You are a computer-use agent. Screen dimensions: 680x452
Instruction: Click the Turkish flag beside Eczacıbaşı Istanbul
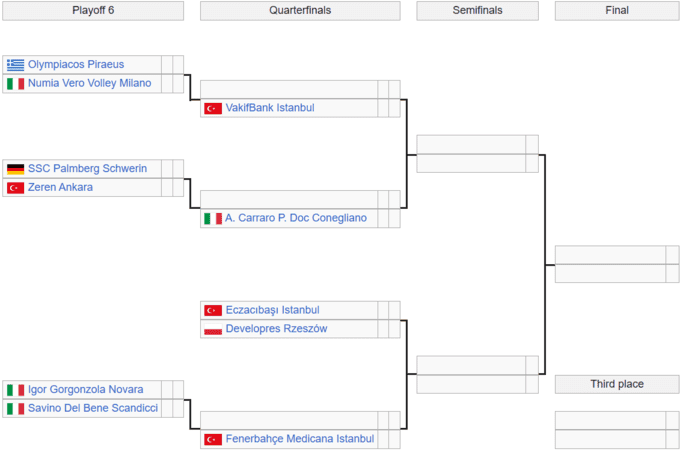(x=213, y=310)
